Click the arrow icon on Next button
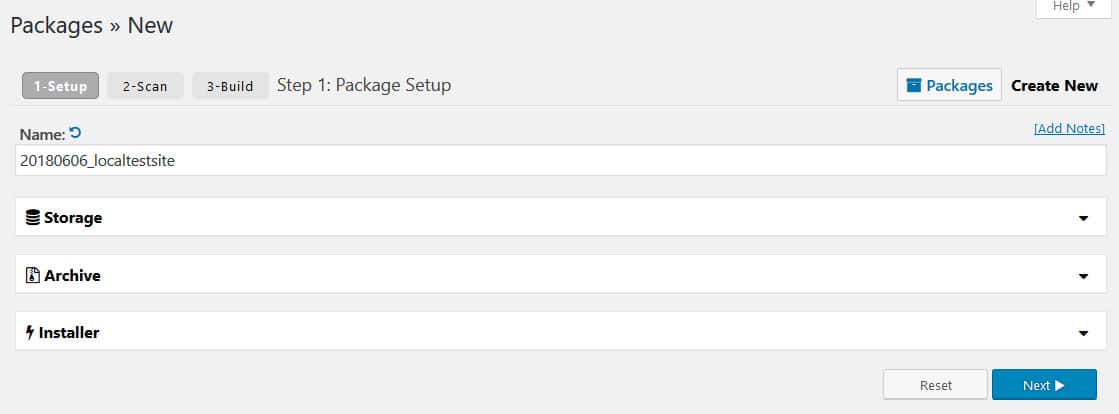 pyautogui.click(x=1060, y=385)
